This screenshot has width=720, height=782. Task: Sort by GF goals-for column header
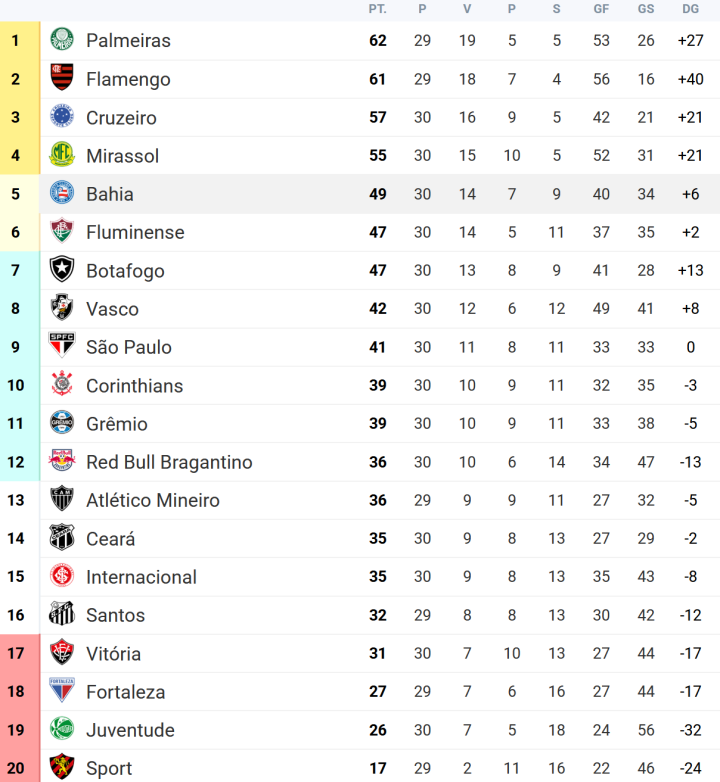601,9
